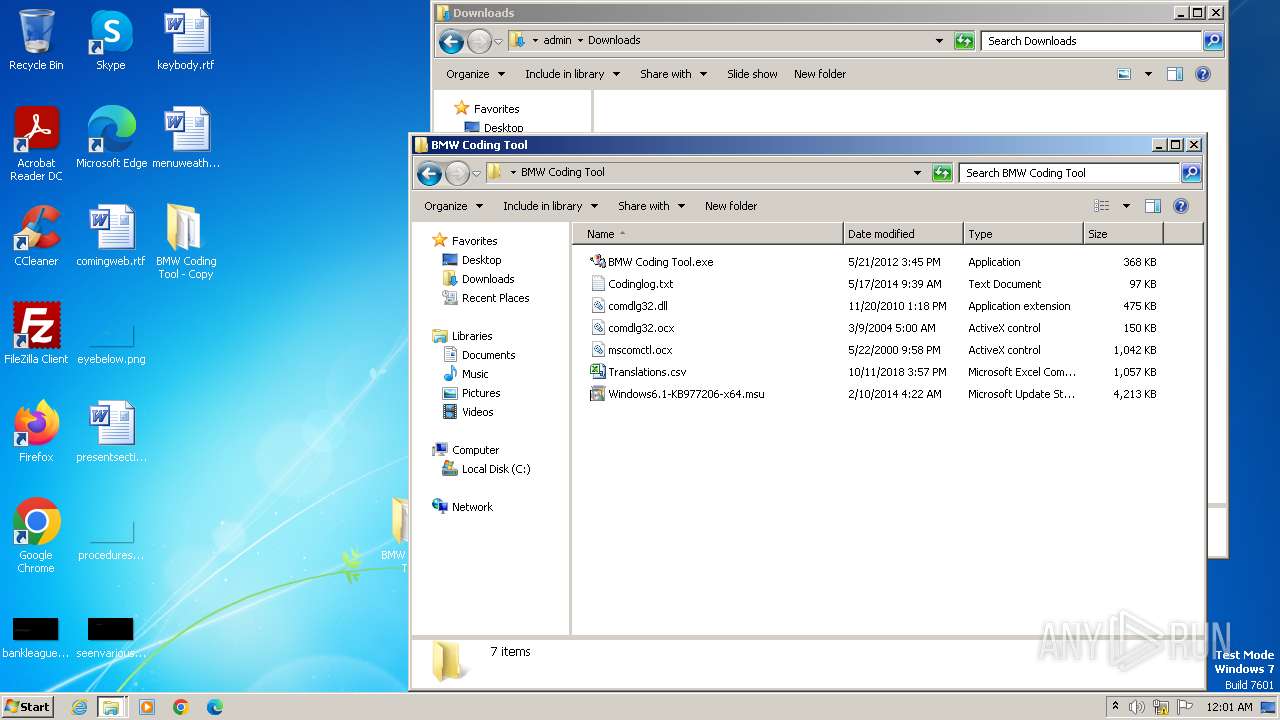This screenshot has height=720, width=1280.
Task: Select Documents library in sidebar
Action: (x=488, y=355)
